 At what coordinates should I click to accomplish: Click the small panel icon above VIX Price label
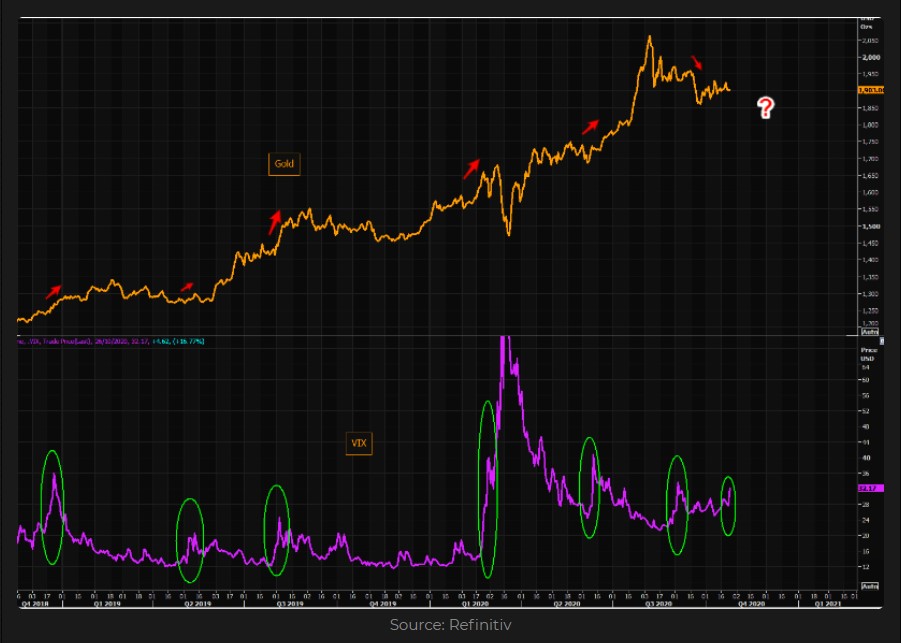click(881, 341)
